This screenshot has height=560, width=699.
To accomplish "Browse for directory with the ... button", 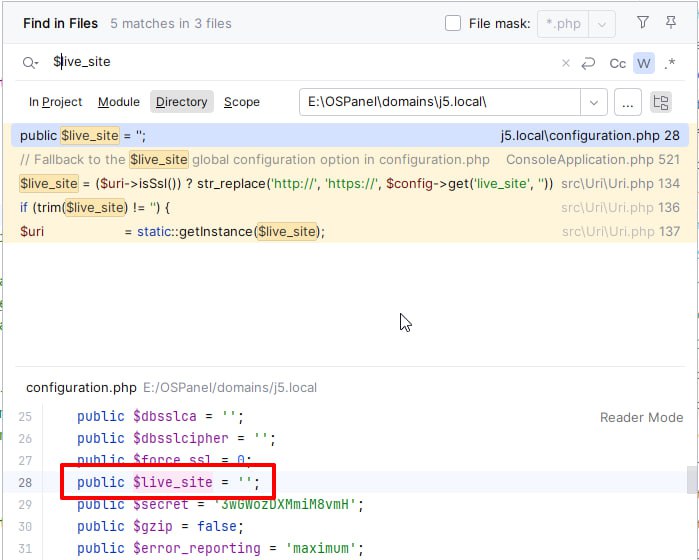I will pos(628,103).
